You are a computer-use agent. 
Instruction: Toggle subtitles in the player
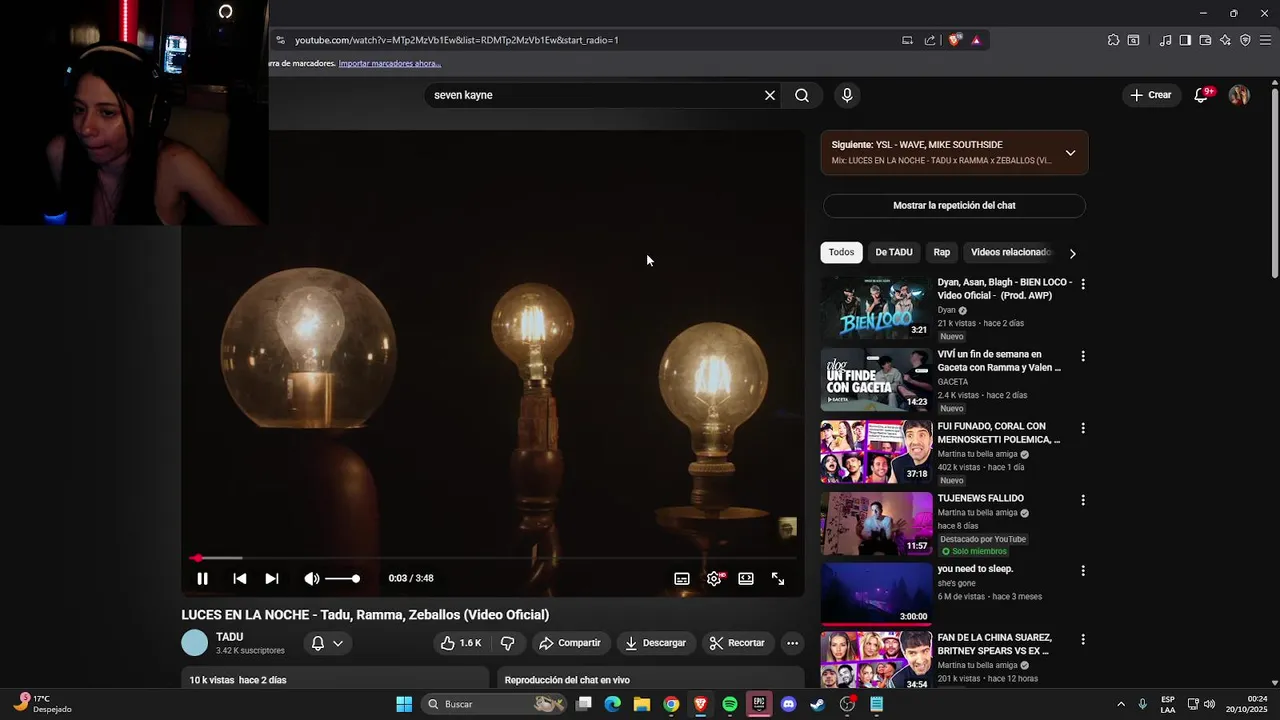(682, 578)
